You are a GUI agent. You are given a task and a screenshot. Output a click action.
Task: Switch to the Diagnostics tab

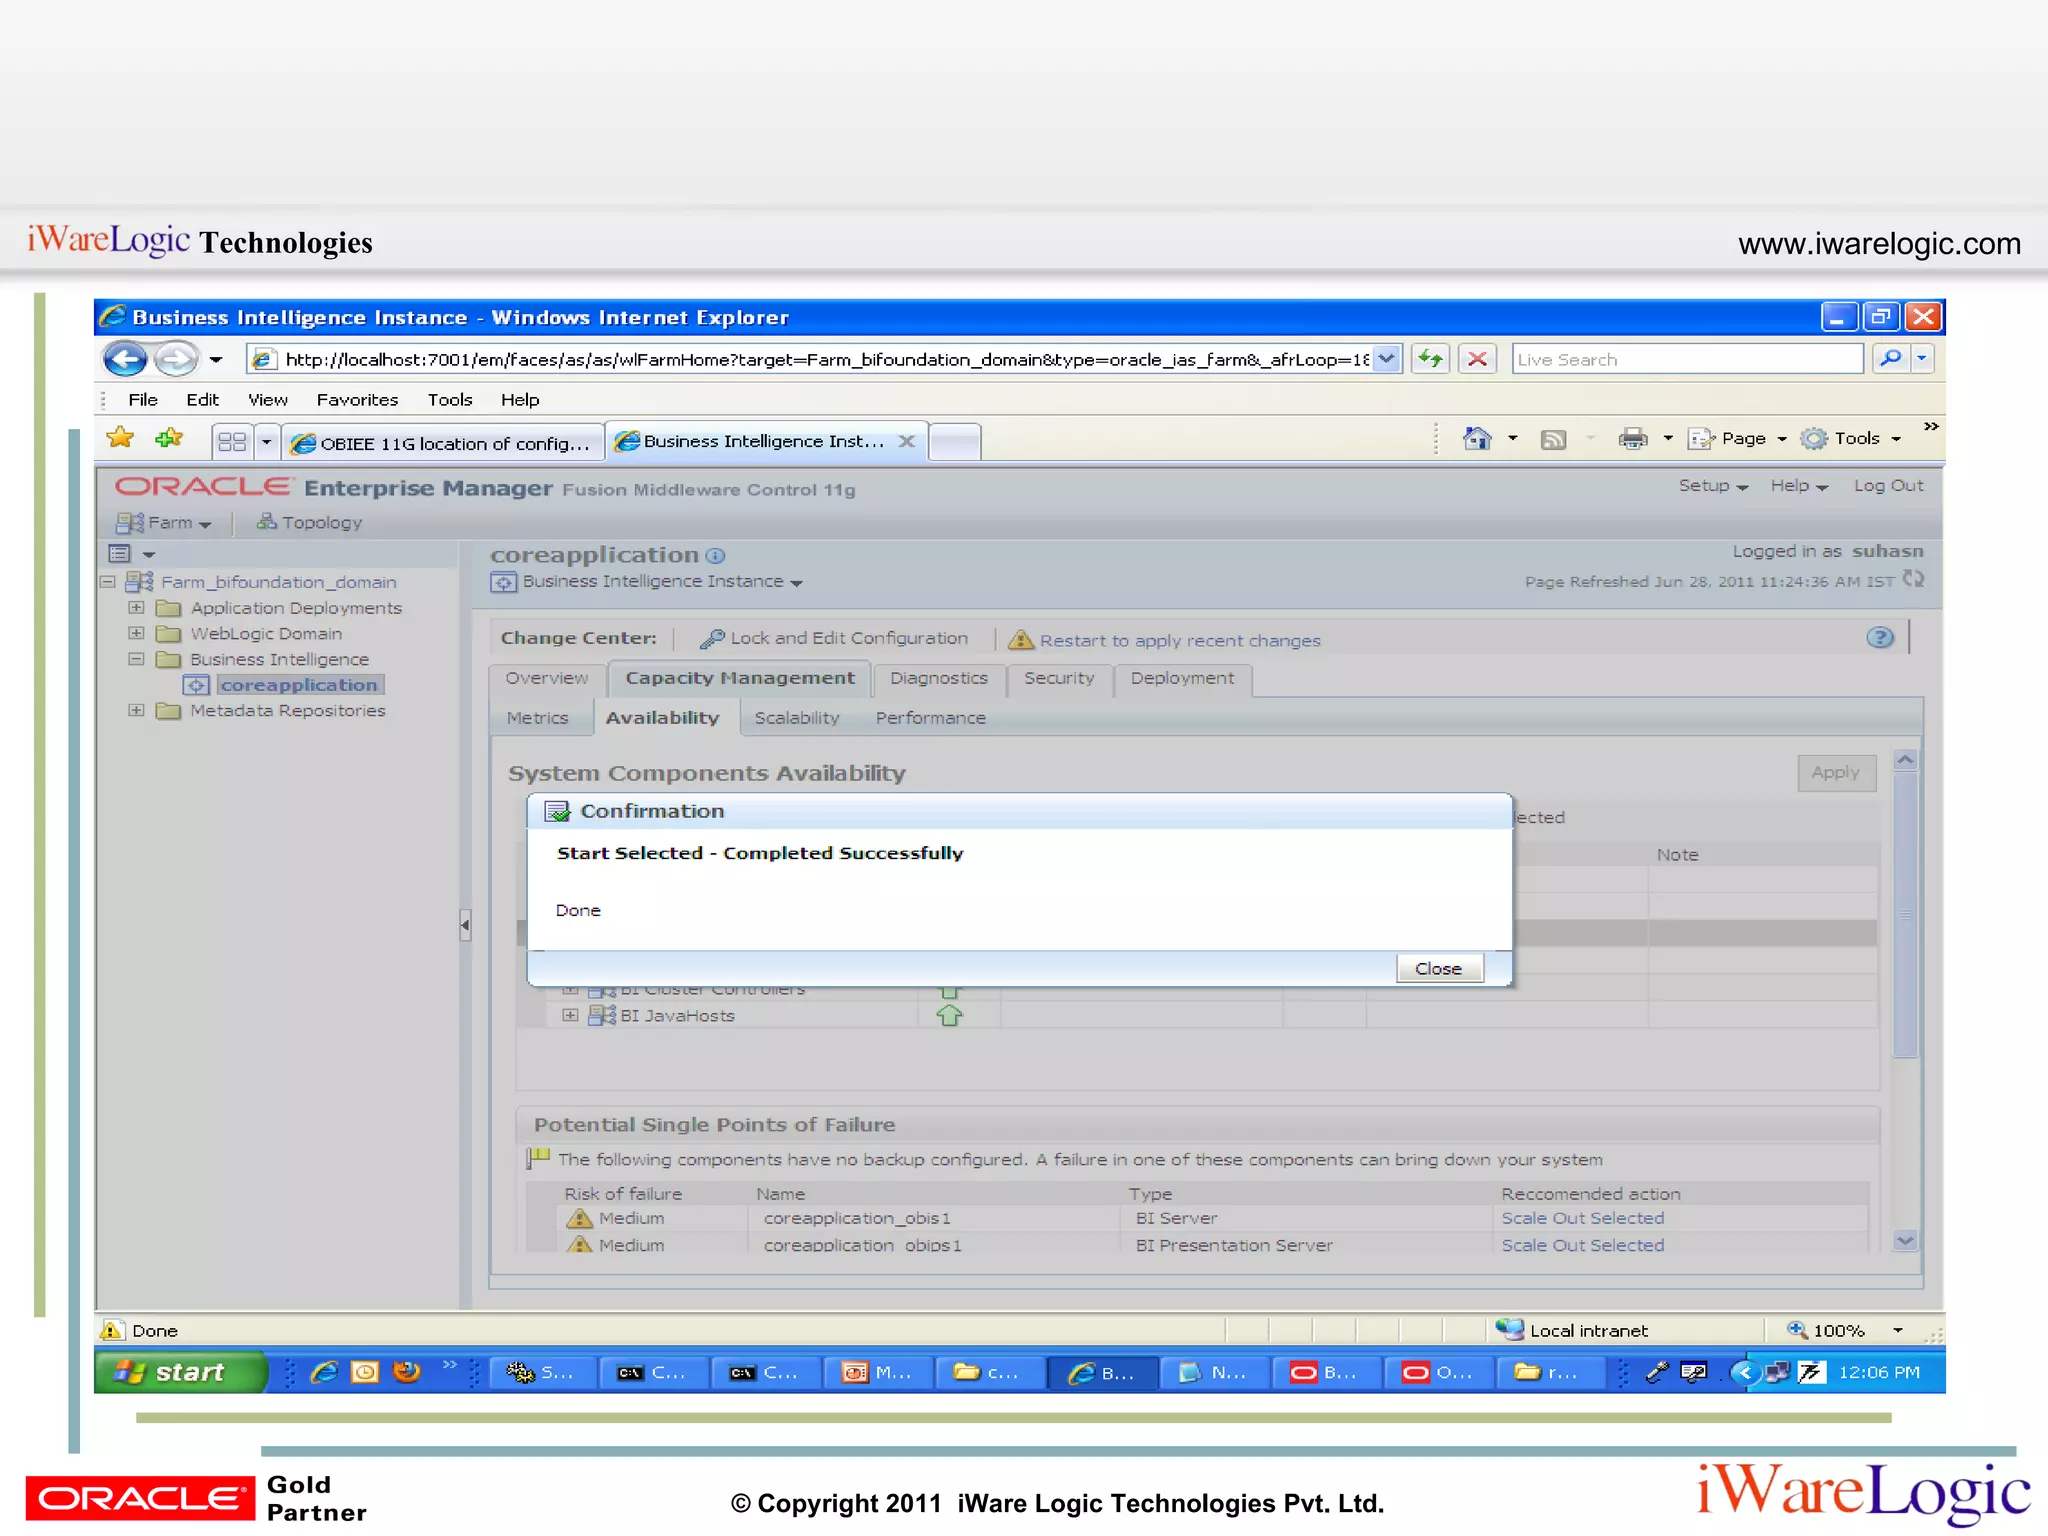[938, 678]
